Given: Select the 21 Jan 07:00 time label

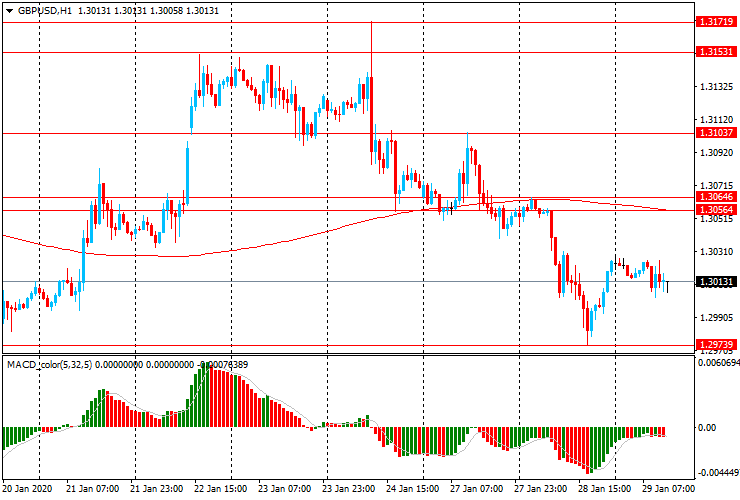Looking at the screenshot, I should 92,489.
